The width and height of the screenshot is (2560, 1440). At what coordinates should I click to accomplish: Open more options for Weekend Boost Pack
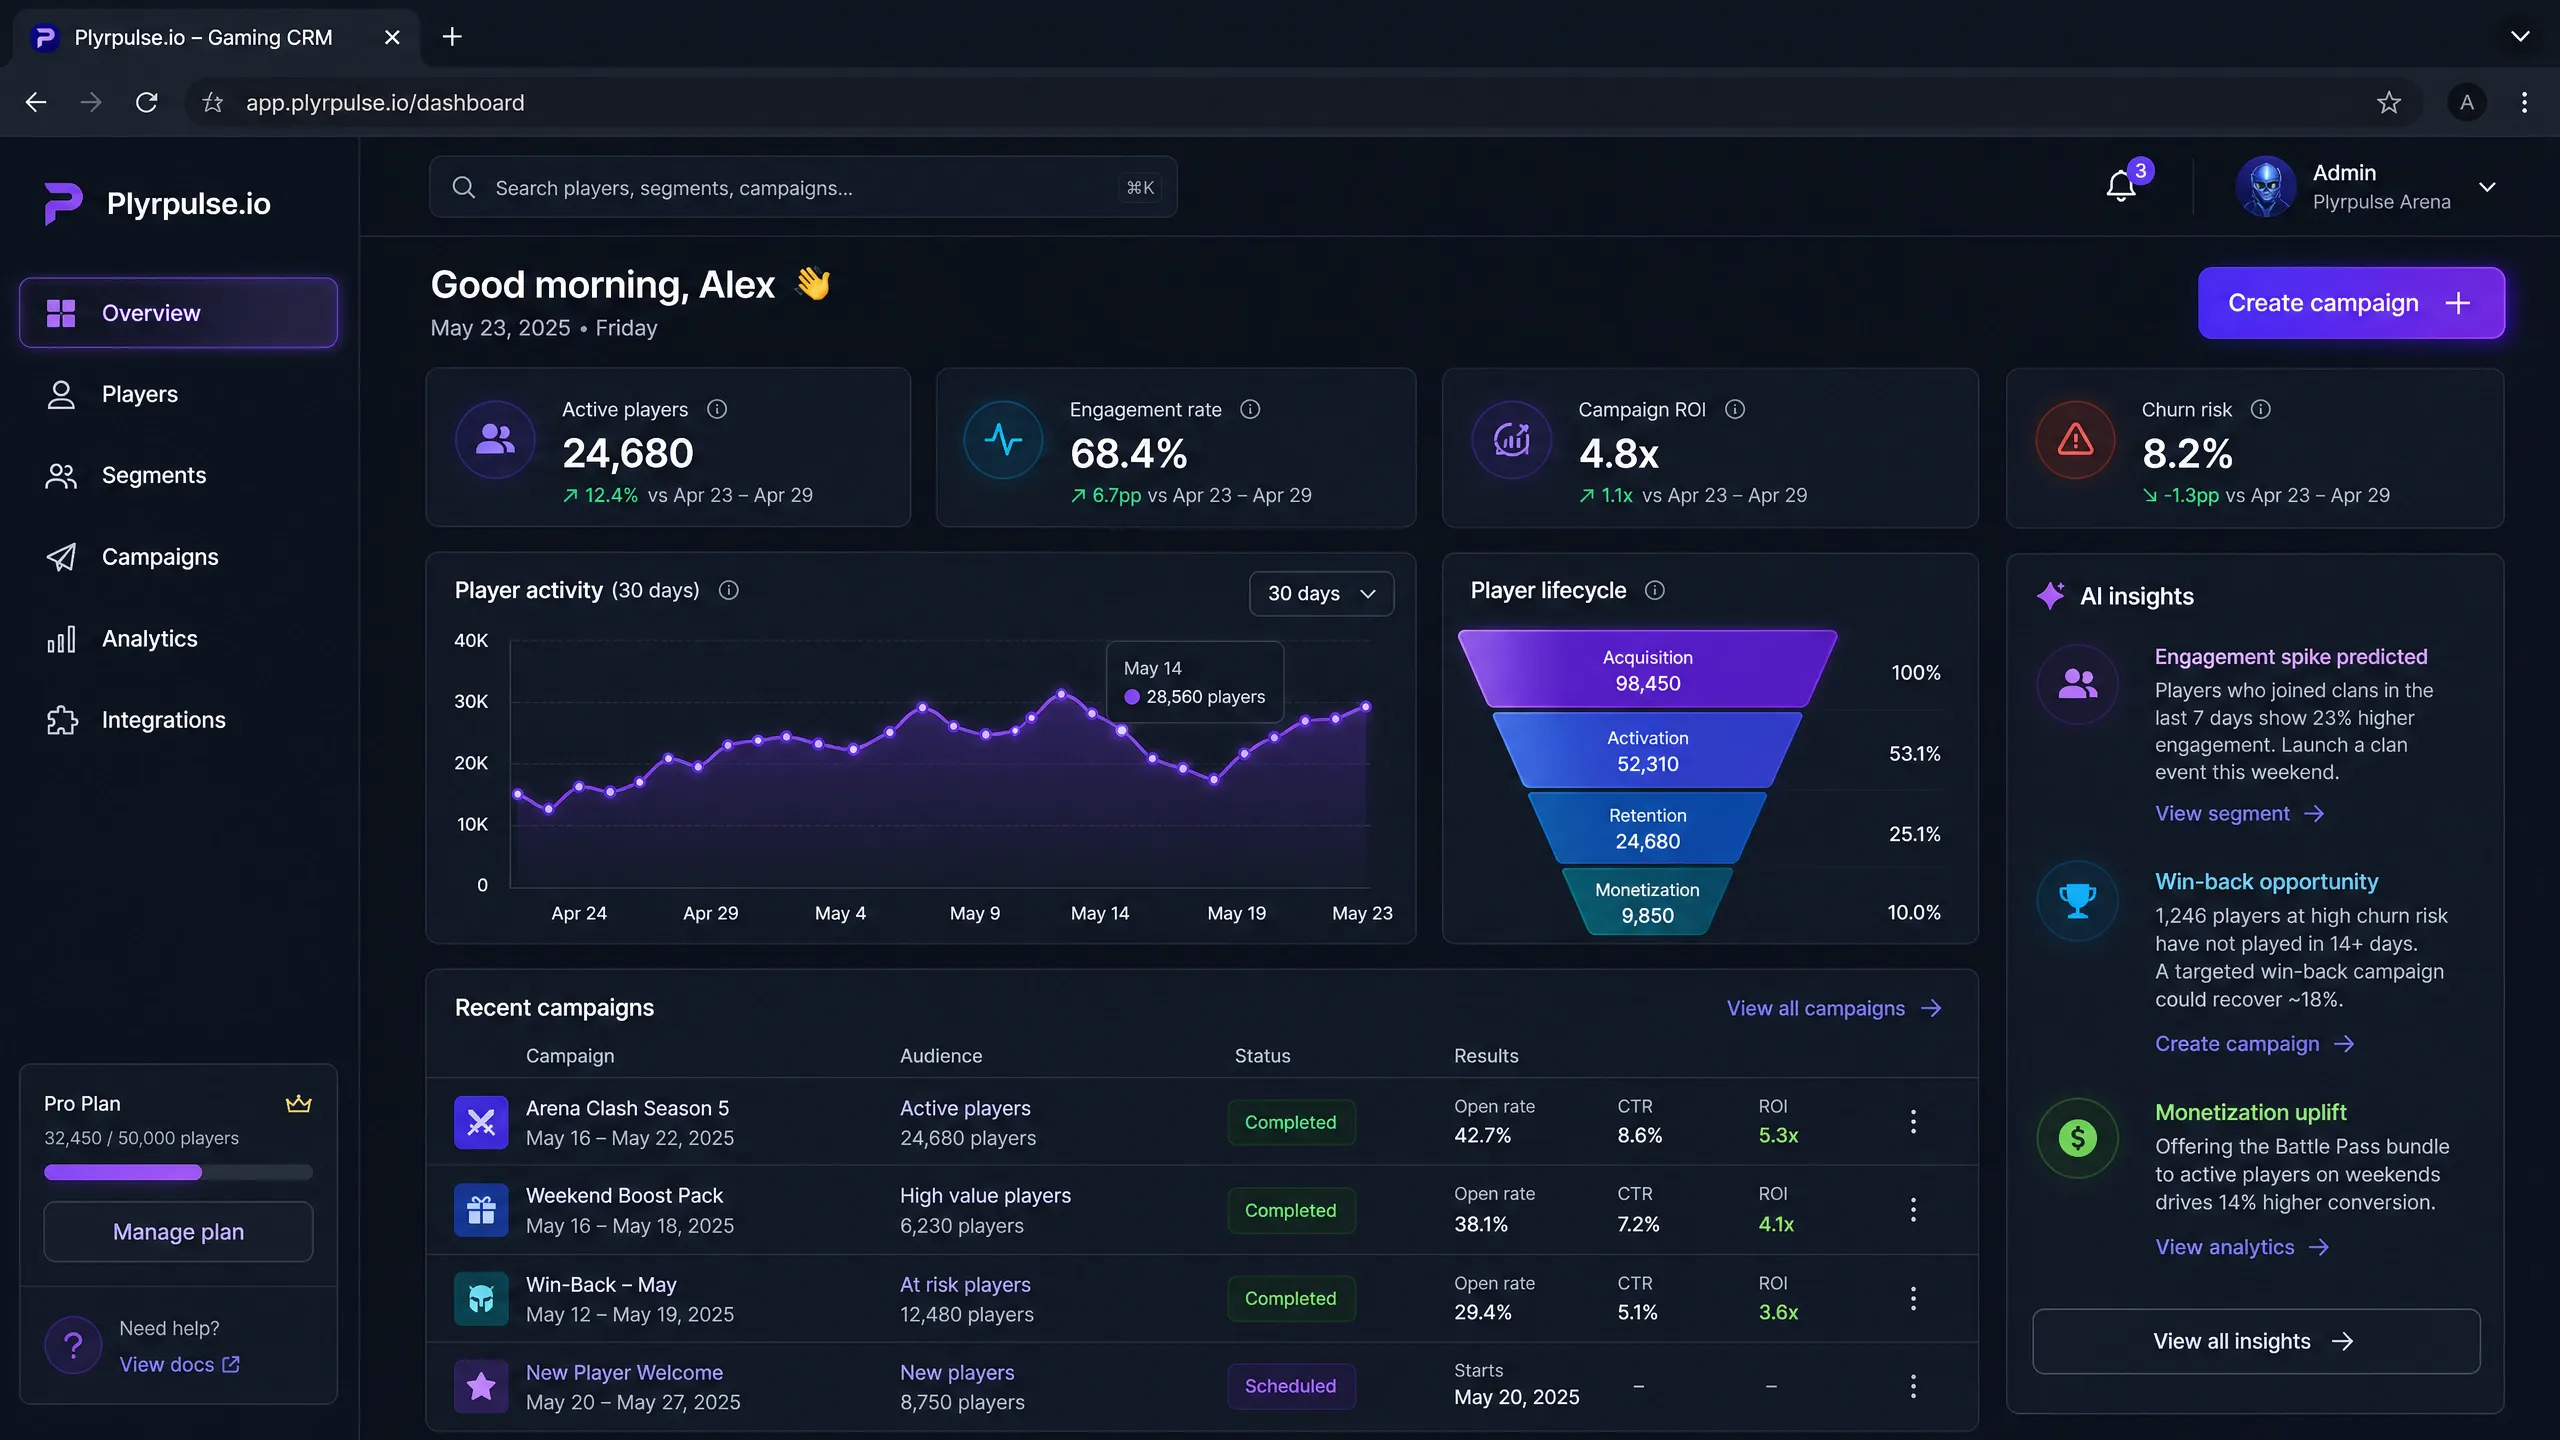coord(1913,1210)
